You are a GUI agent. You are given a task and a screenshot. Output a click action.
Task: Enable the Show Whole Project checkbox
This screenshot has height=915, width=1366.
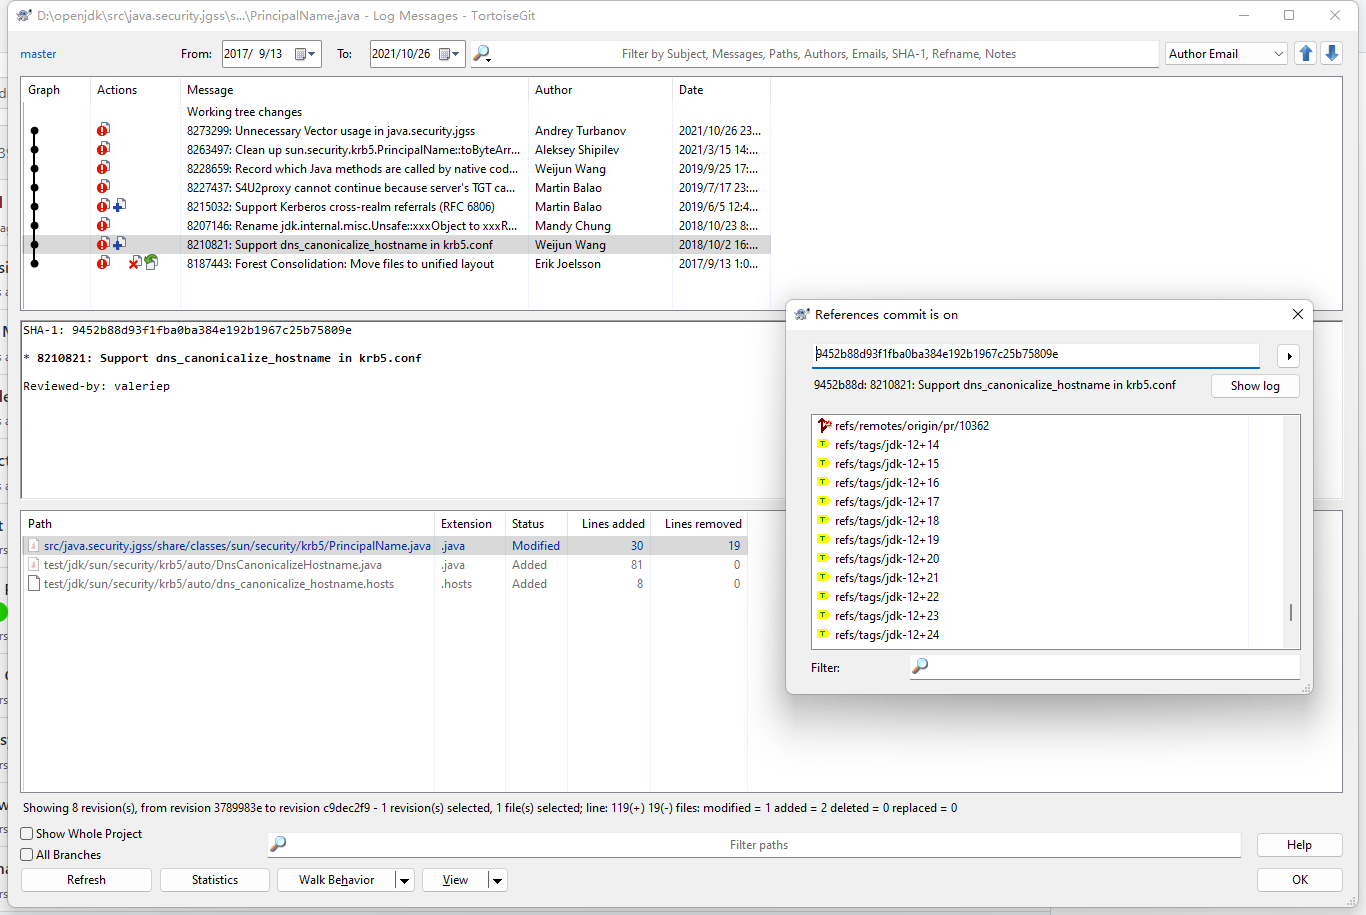point(28,834)
